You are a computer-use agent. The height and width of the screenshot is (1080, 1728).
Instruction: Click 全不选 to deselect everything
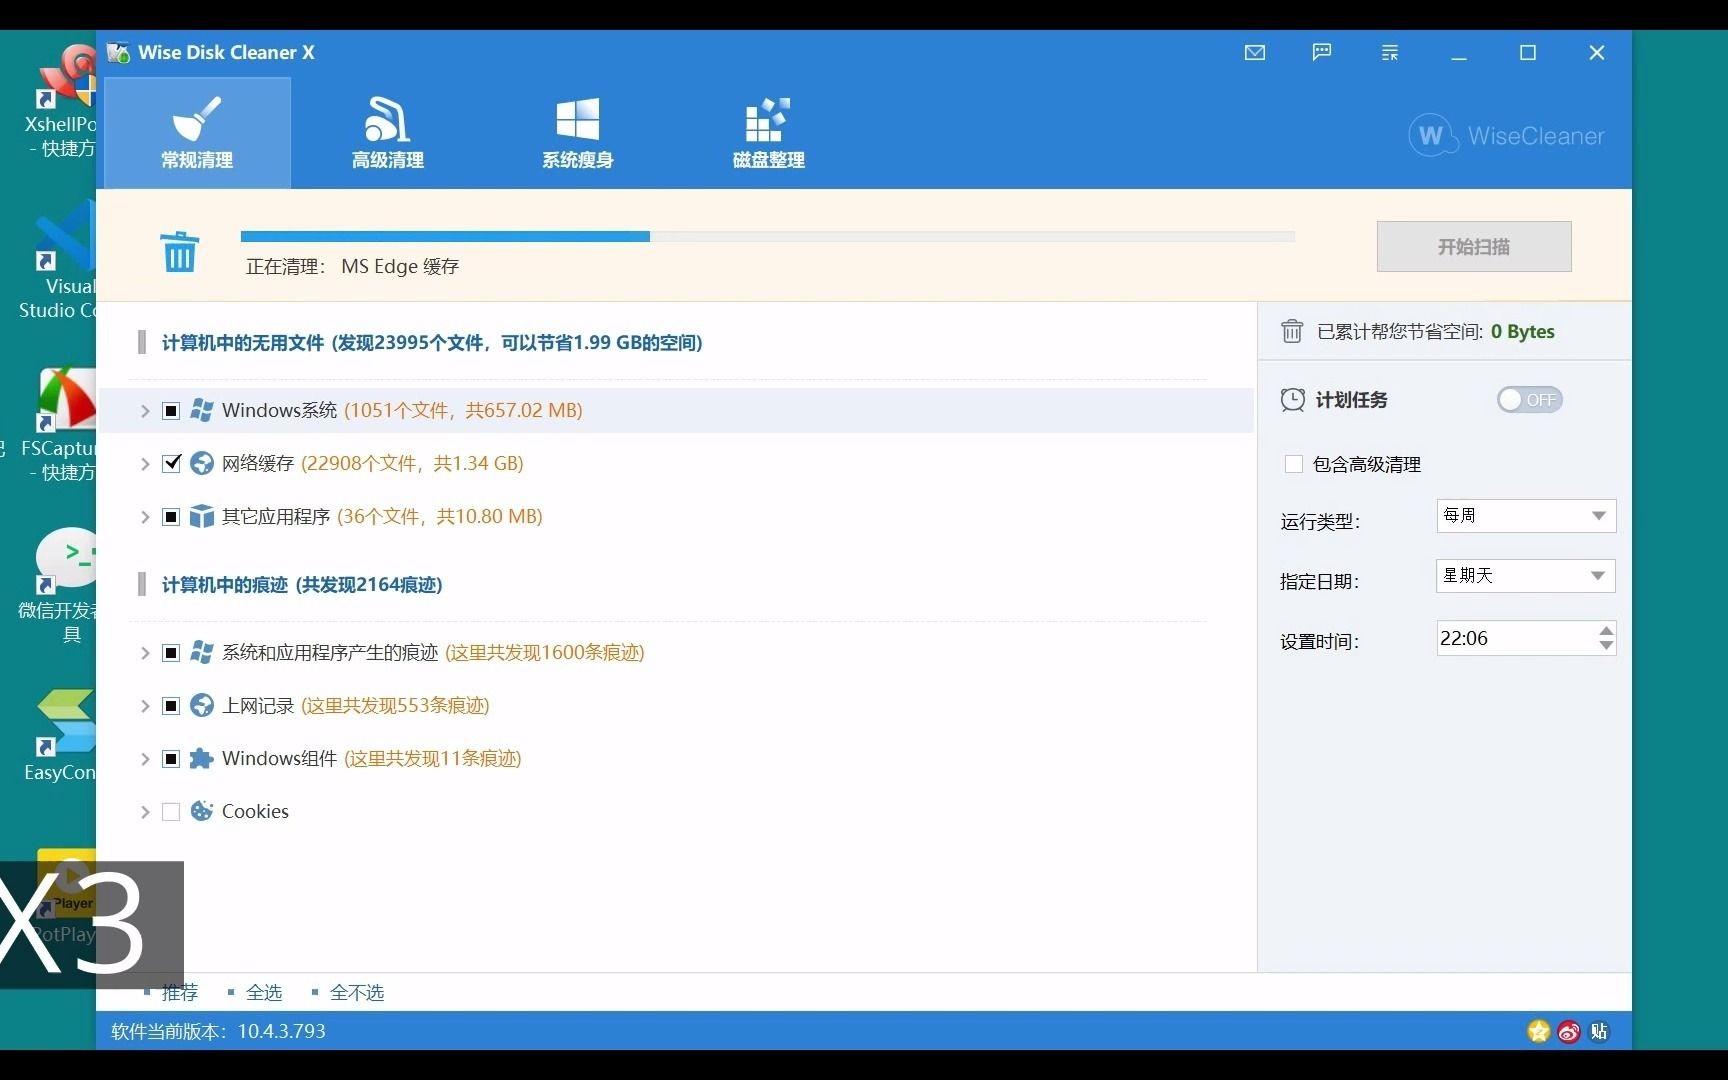[357, 992]
